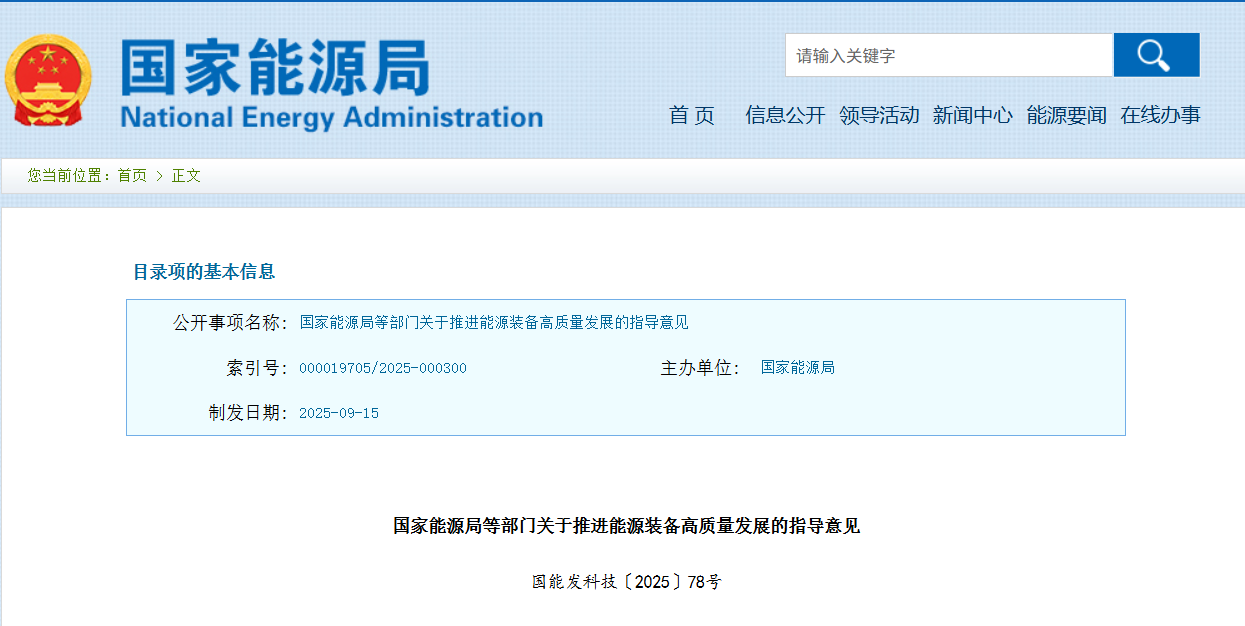Click the national emblem logo
This screenshot has height=626, width=1245.
click(47, 81)
